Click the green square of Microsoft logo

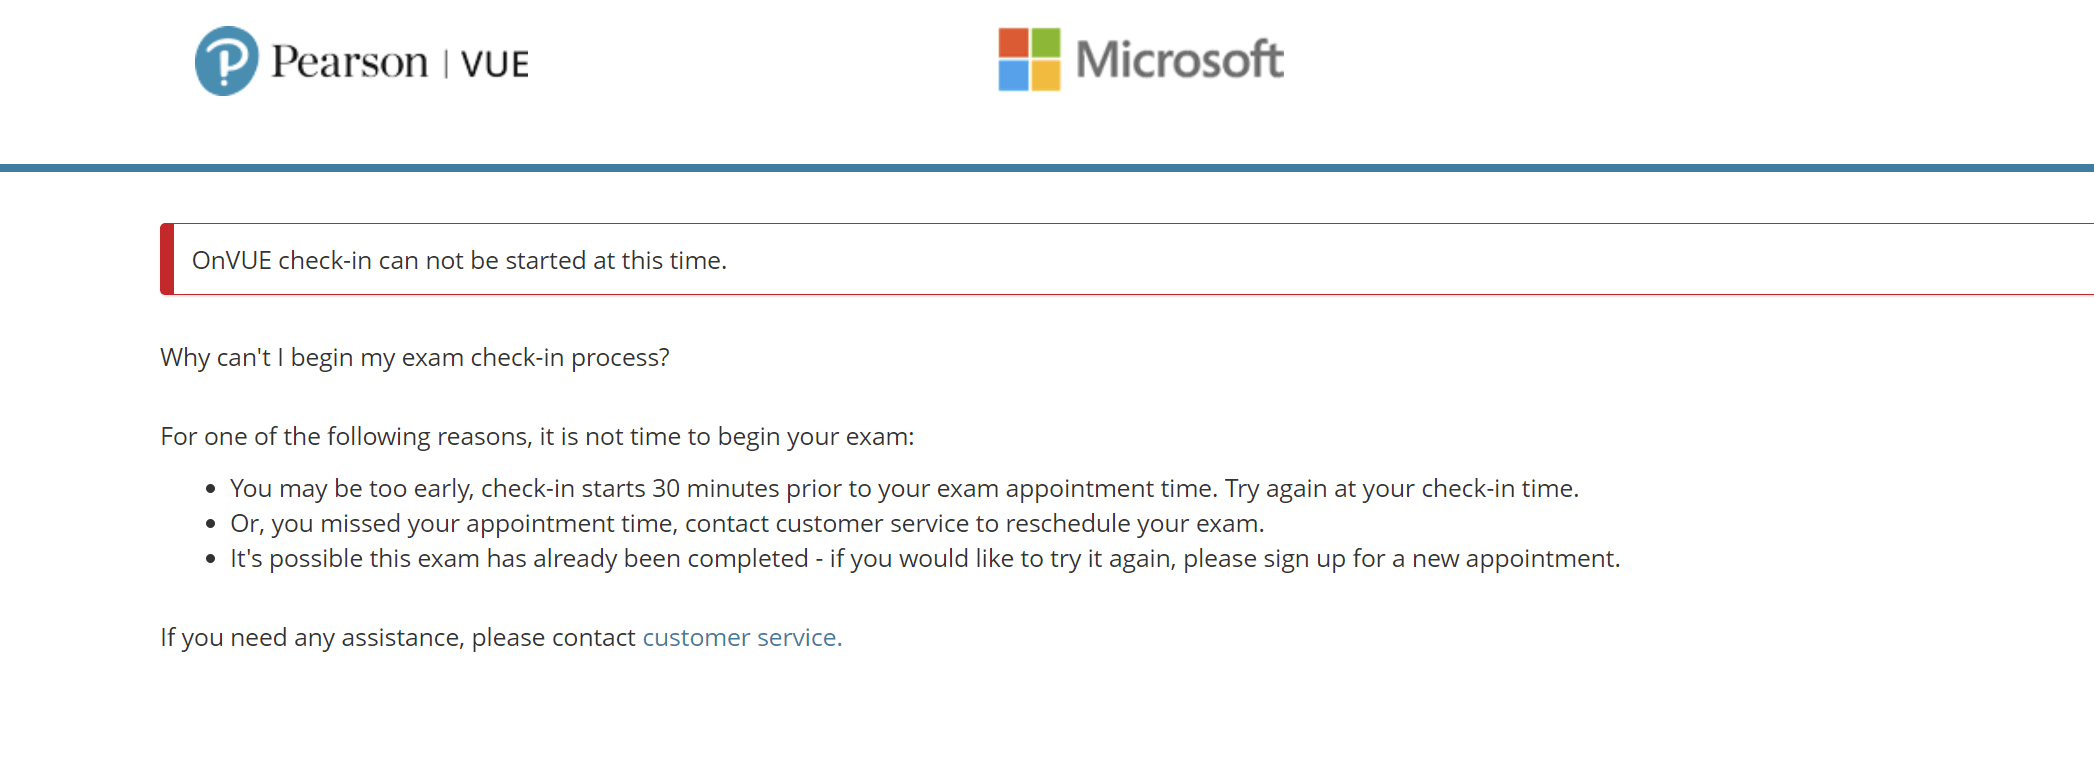(1046, 43)
